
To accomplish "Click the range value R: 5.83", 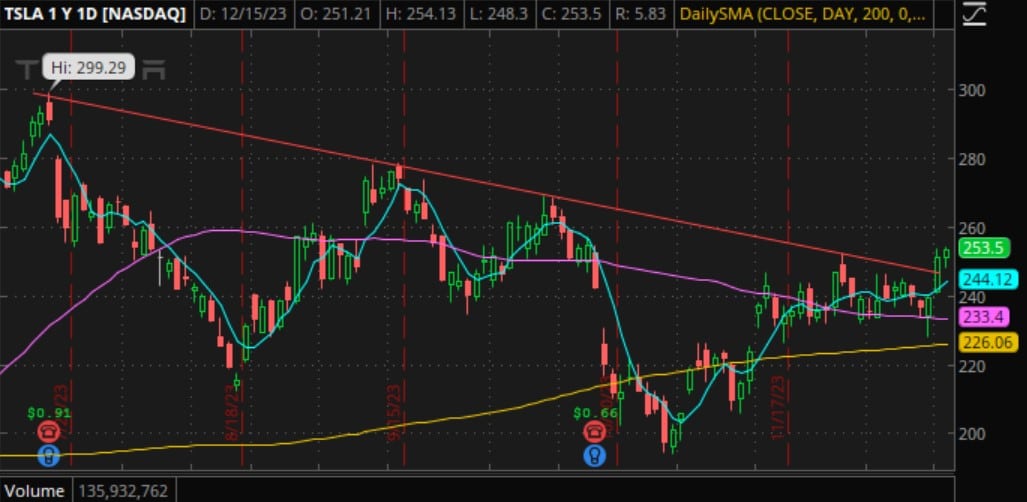I will [641, 14].
